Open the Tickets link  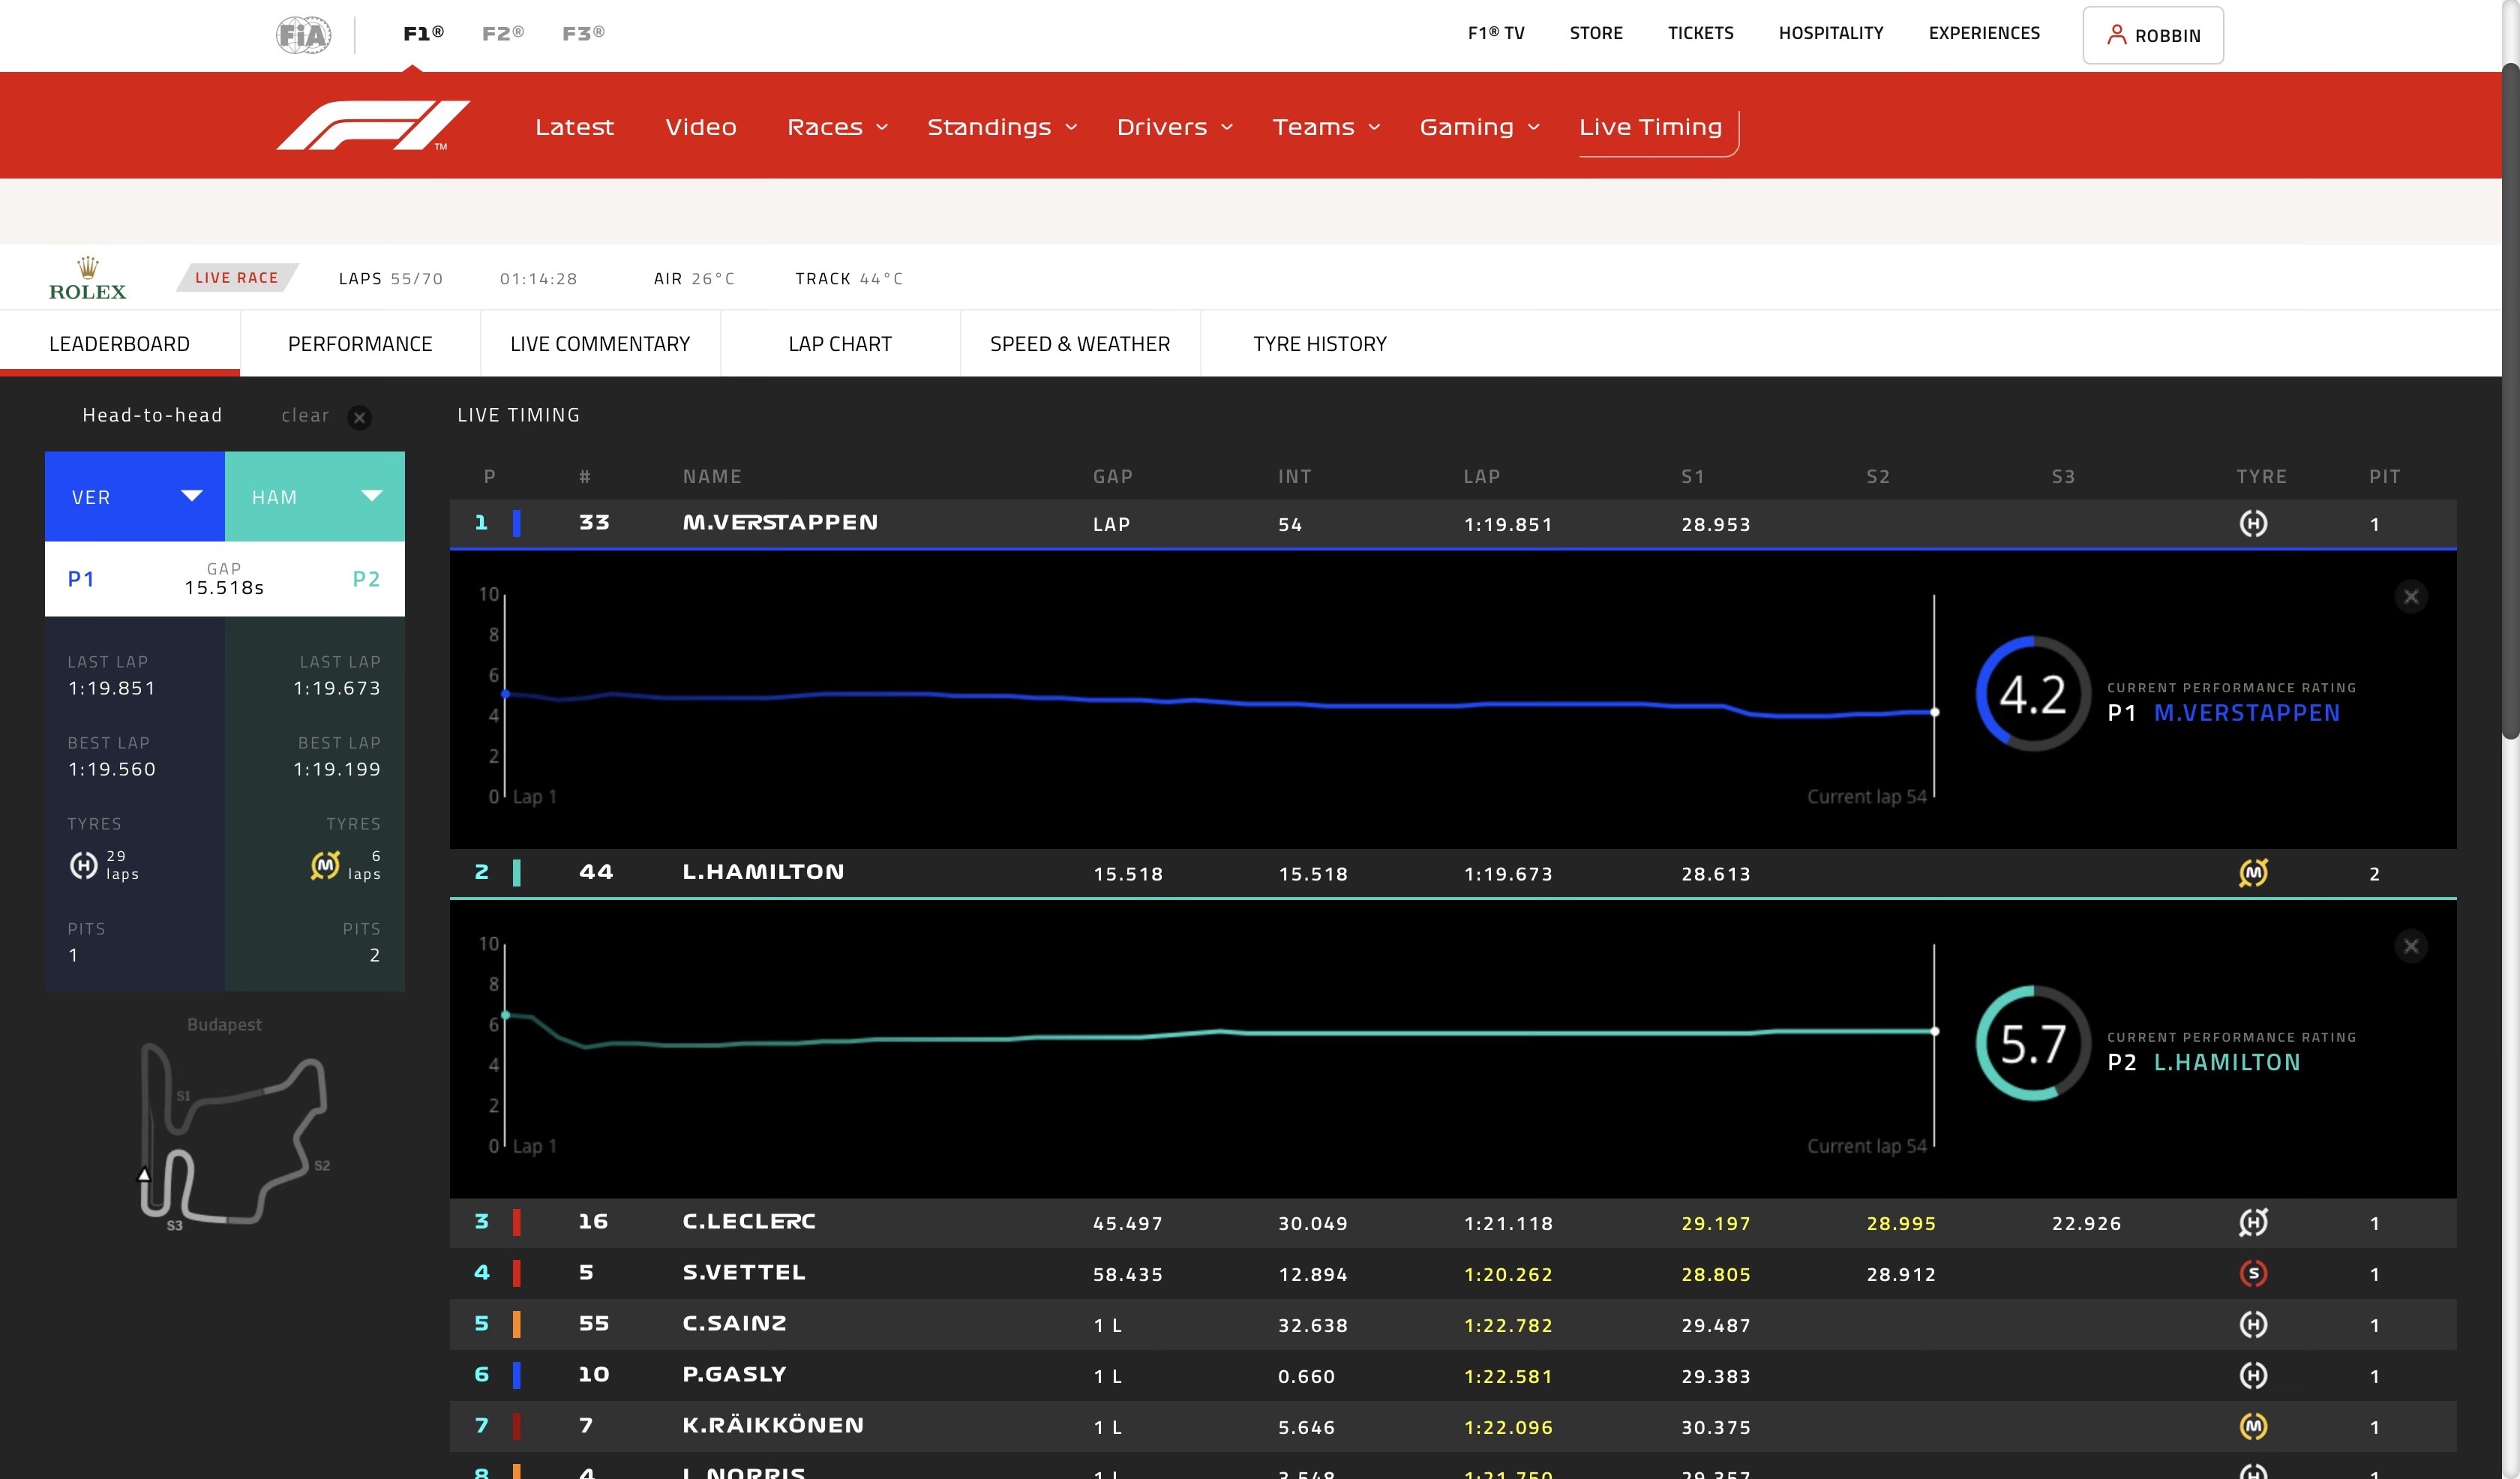coord(1700,33)
